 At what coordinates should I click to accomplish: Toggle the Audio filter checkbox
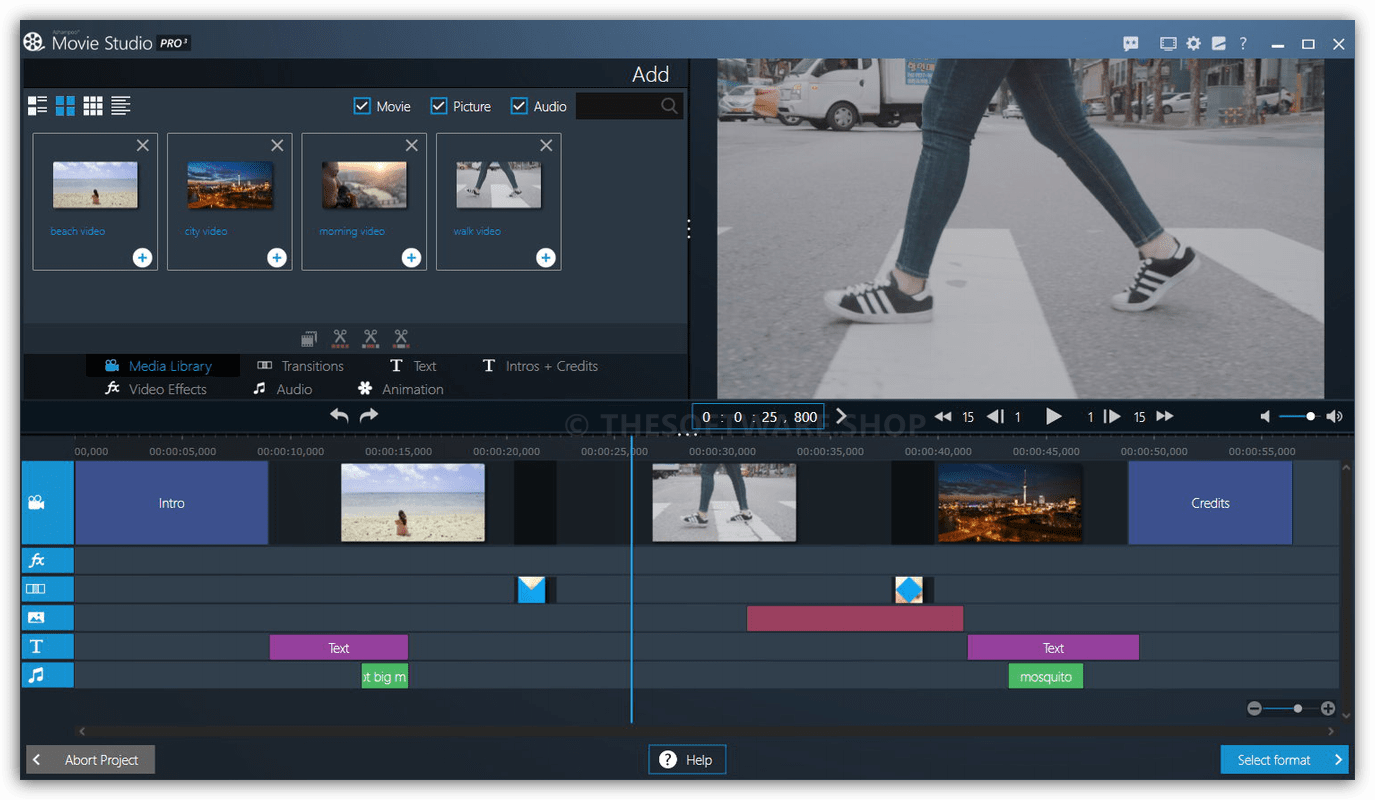pos(519,105)
